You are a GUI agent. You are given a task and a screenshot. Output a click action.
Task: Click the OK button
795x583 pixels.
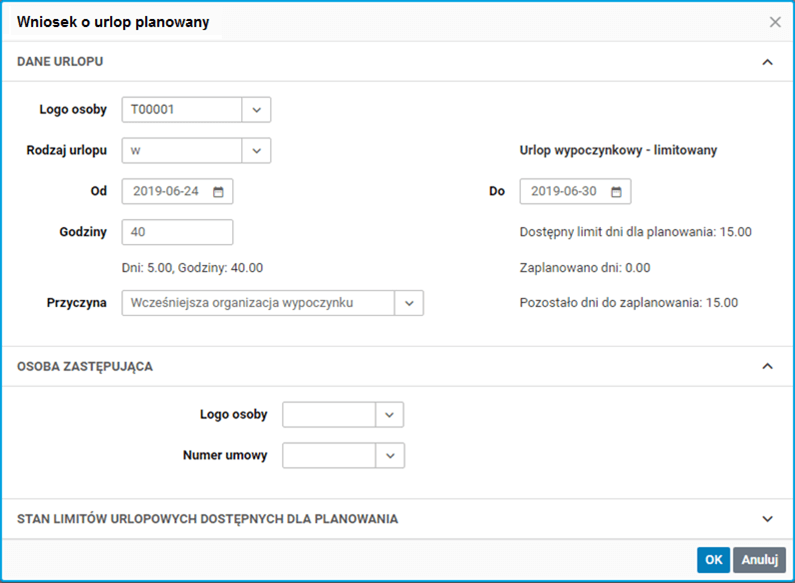(713, 560)
